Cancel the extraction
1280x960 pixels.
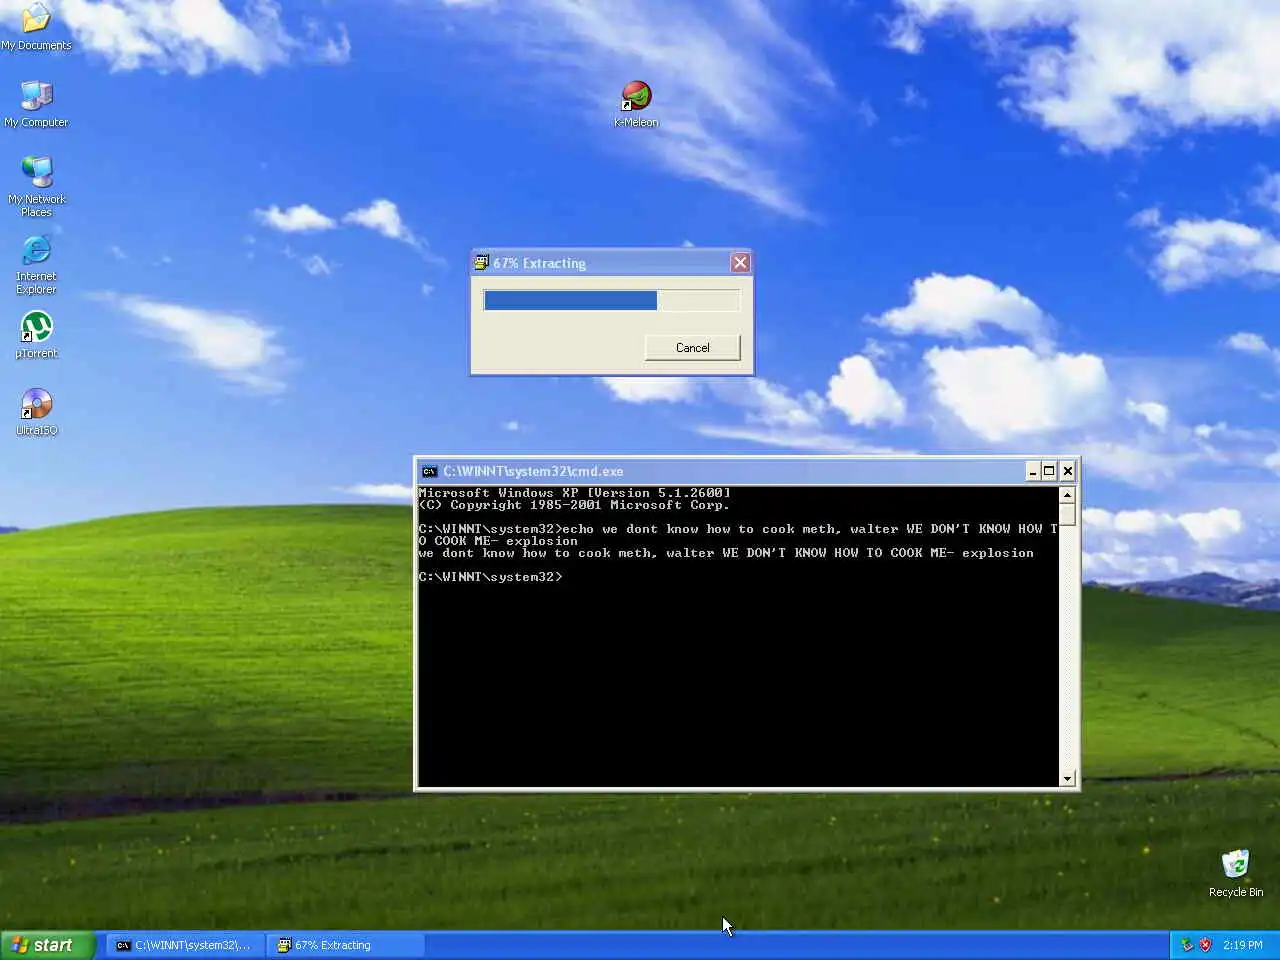coord(692,347)
